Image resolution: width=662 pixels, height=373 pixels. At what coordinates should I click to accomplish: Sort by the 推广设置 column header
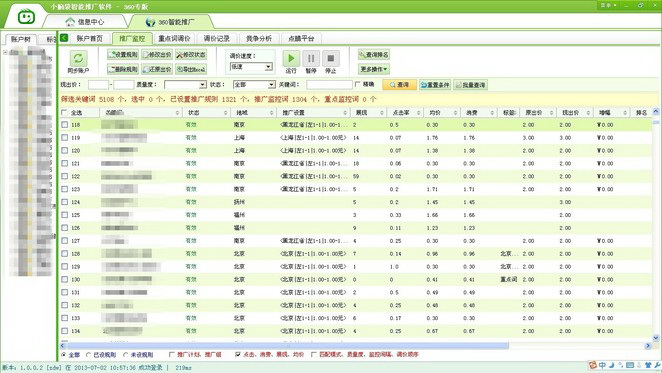(314, 113)
